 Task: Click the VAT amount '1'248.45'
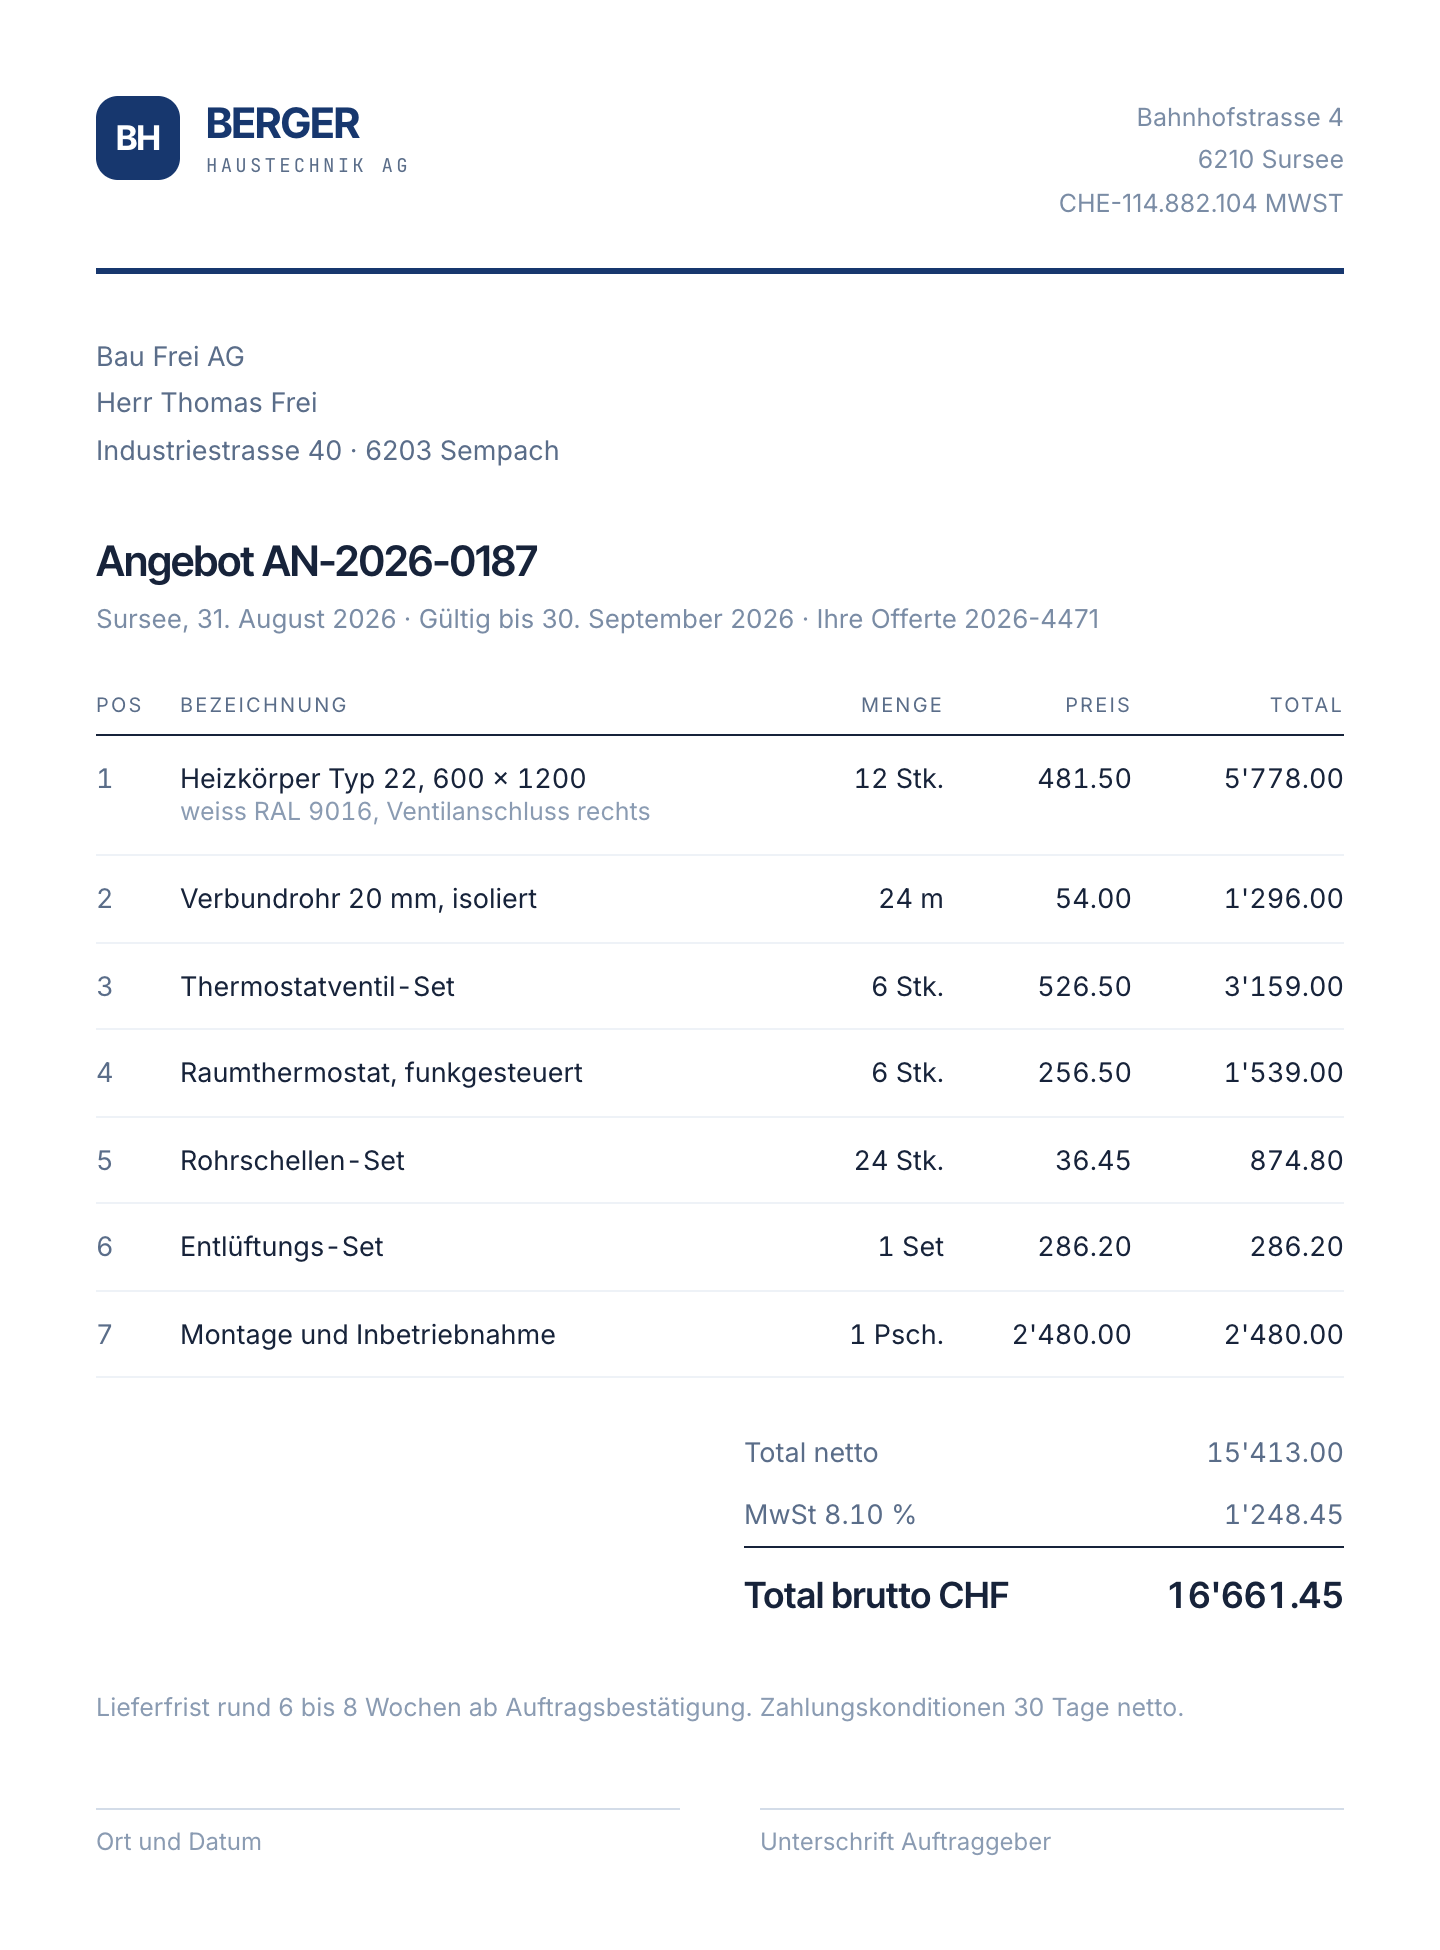coord(1284,1515)
